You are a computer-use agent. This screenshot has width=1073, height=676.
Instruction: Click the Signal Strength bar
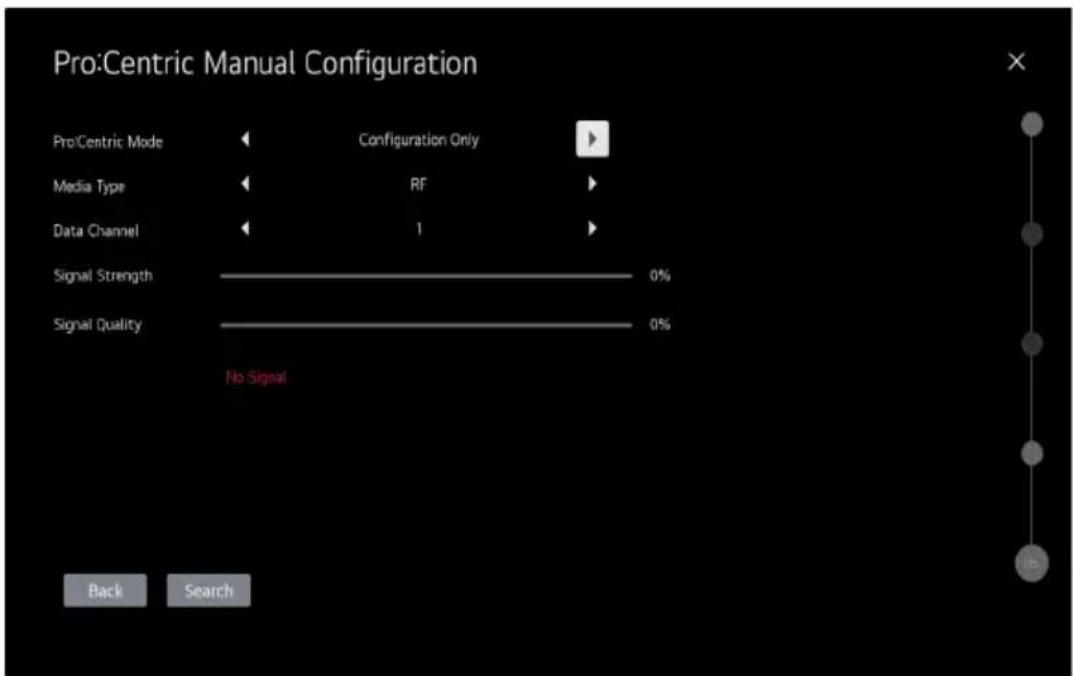click(x=426, y=276)
